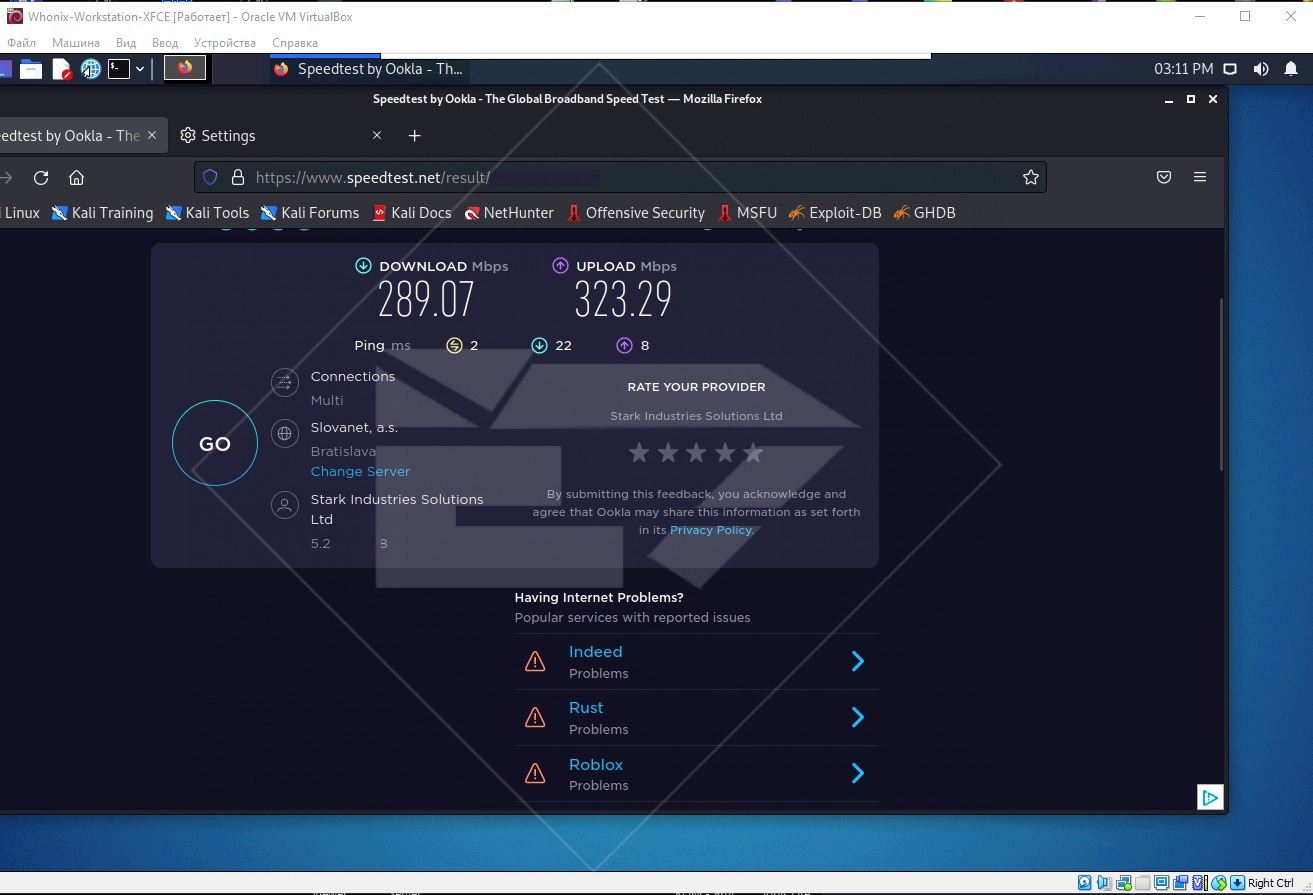Click the Slovanet server globe icon

click(285, 433)
